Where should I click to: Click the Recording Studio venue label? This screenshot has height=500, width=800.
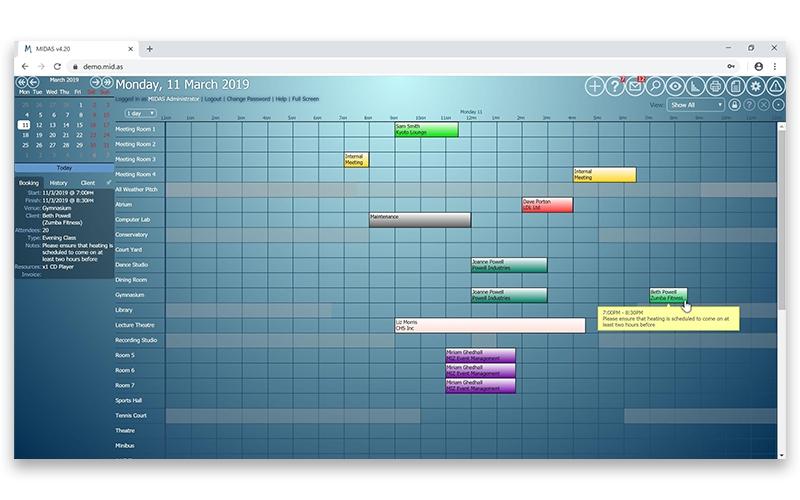tap(136, 340)
